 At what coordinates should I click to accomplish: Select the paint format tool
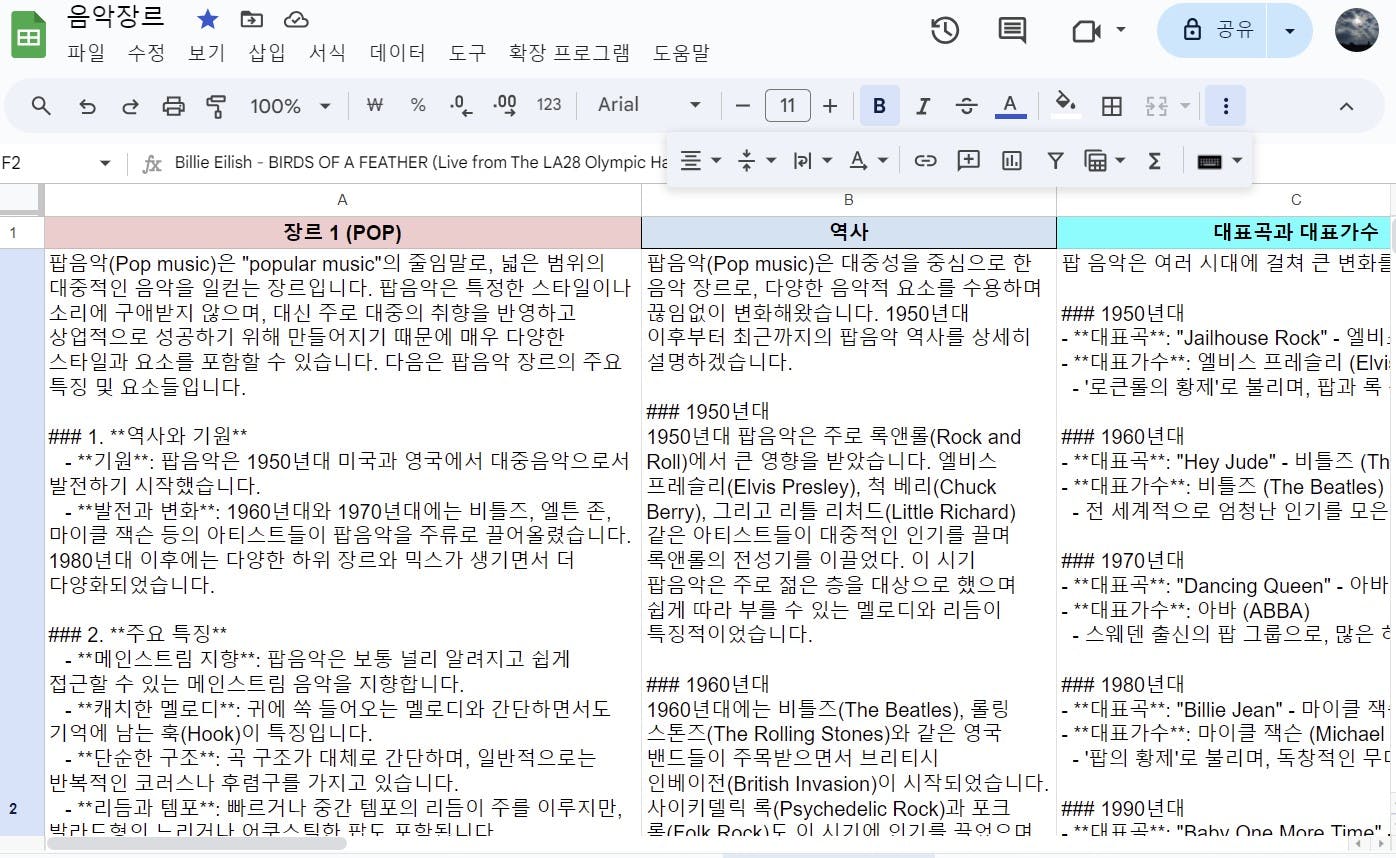pos(216,106)
